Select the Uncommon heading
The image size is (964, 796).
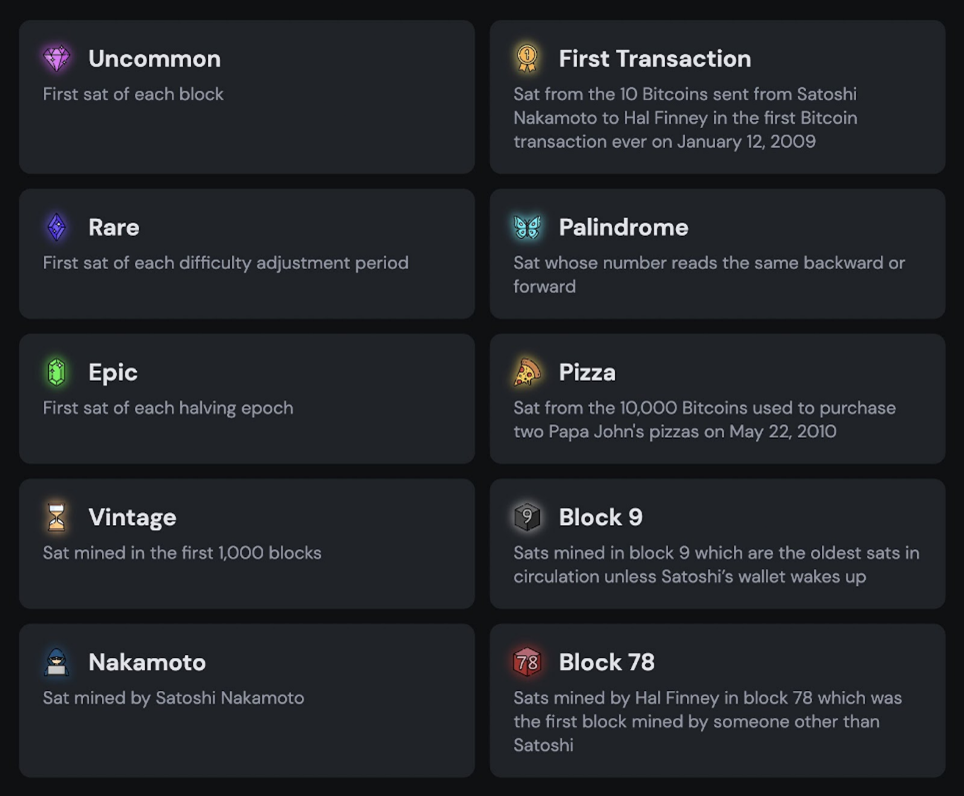154,59
